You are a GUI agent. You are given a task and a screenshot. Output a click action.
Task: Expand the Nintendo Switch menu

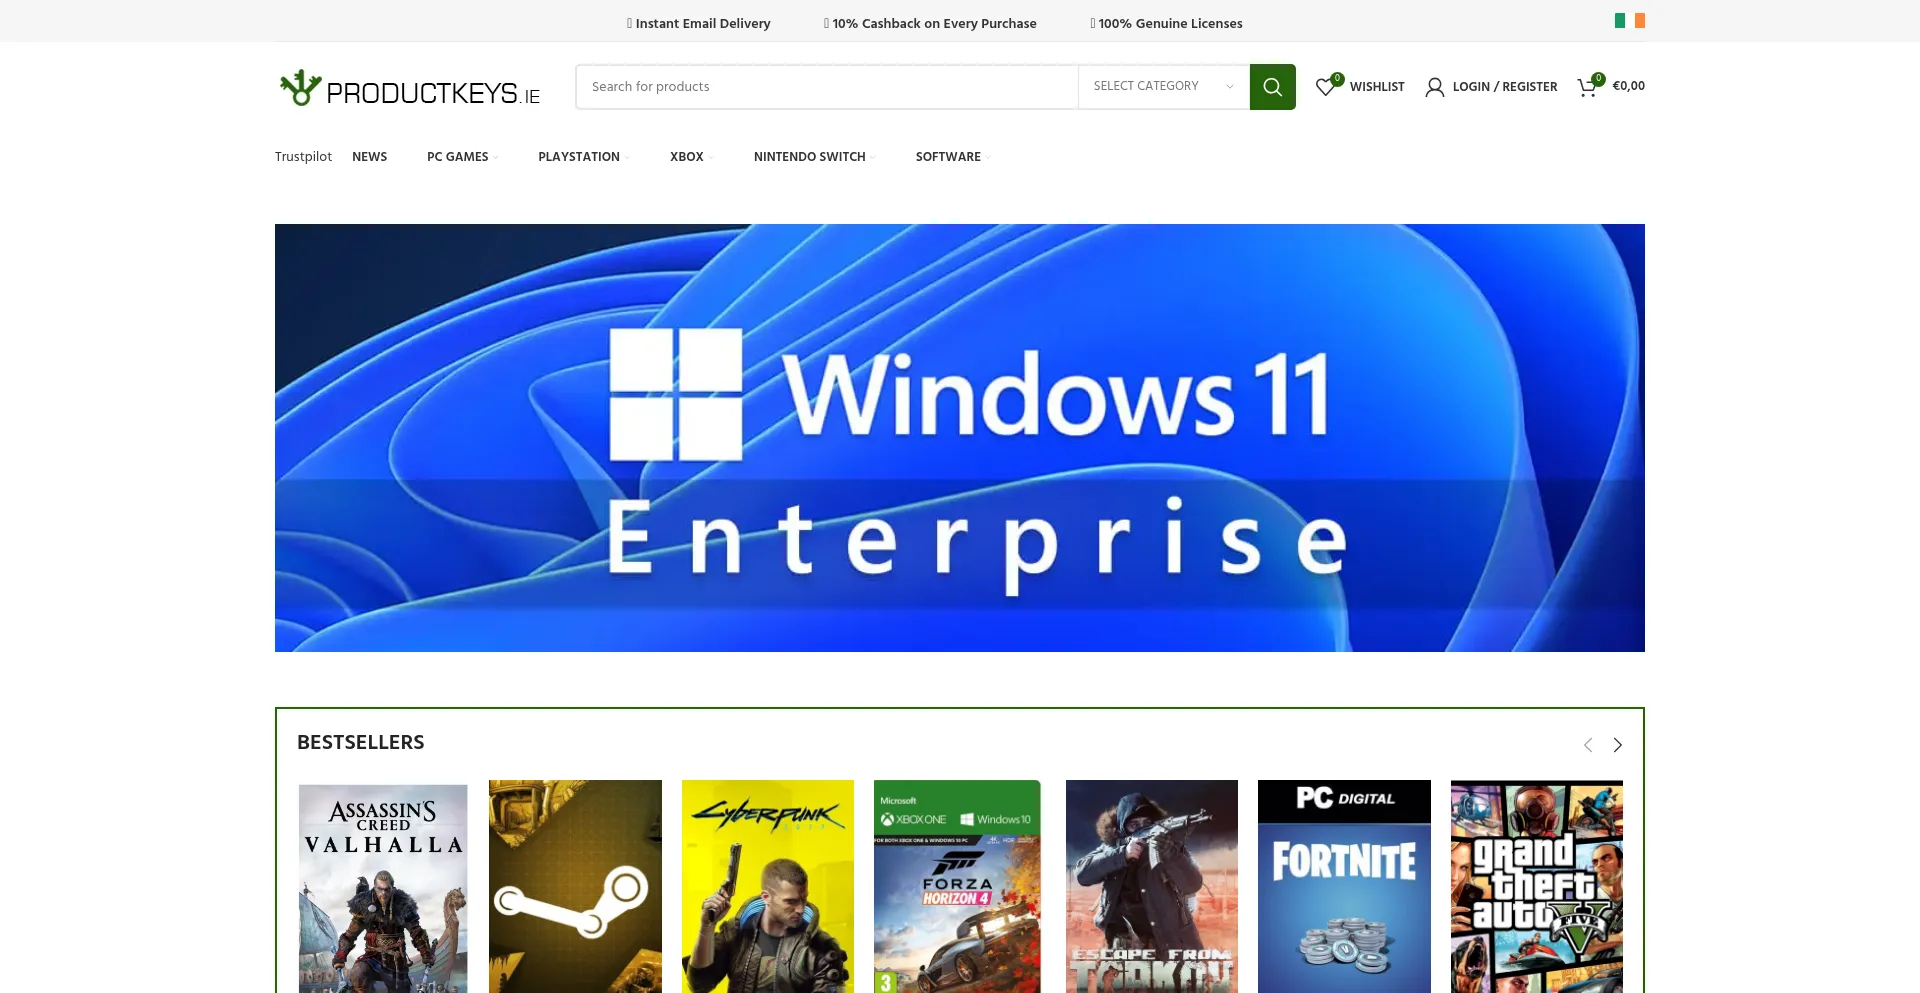point(814,157)
